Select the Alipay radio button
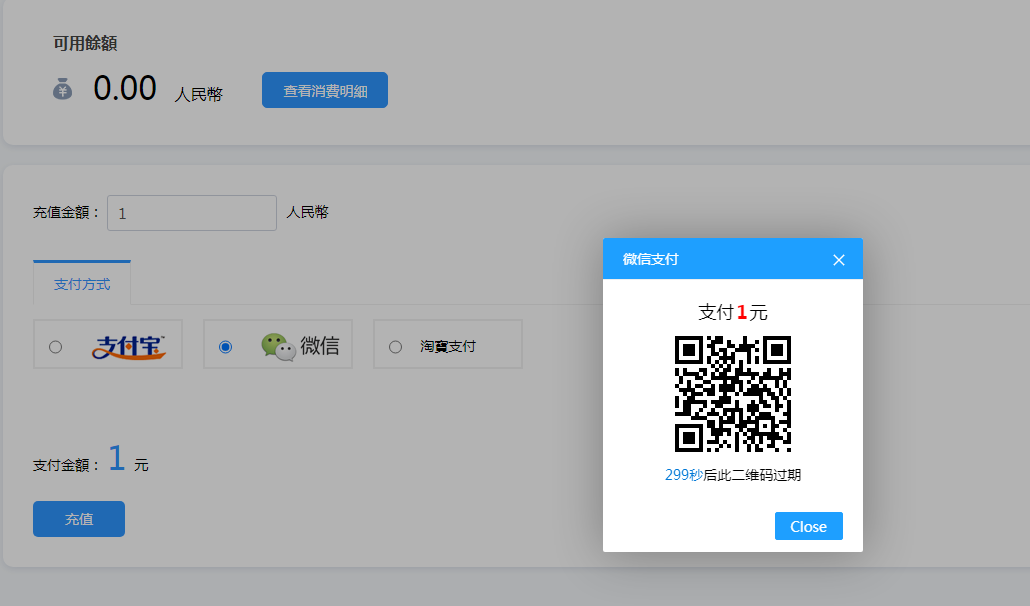Image resolution: width=1030 pixels, height=606 pixels. click(x=55, y=347)
